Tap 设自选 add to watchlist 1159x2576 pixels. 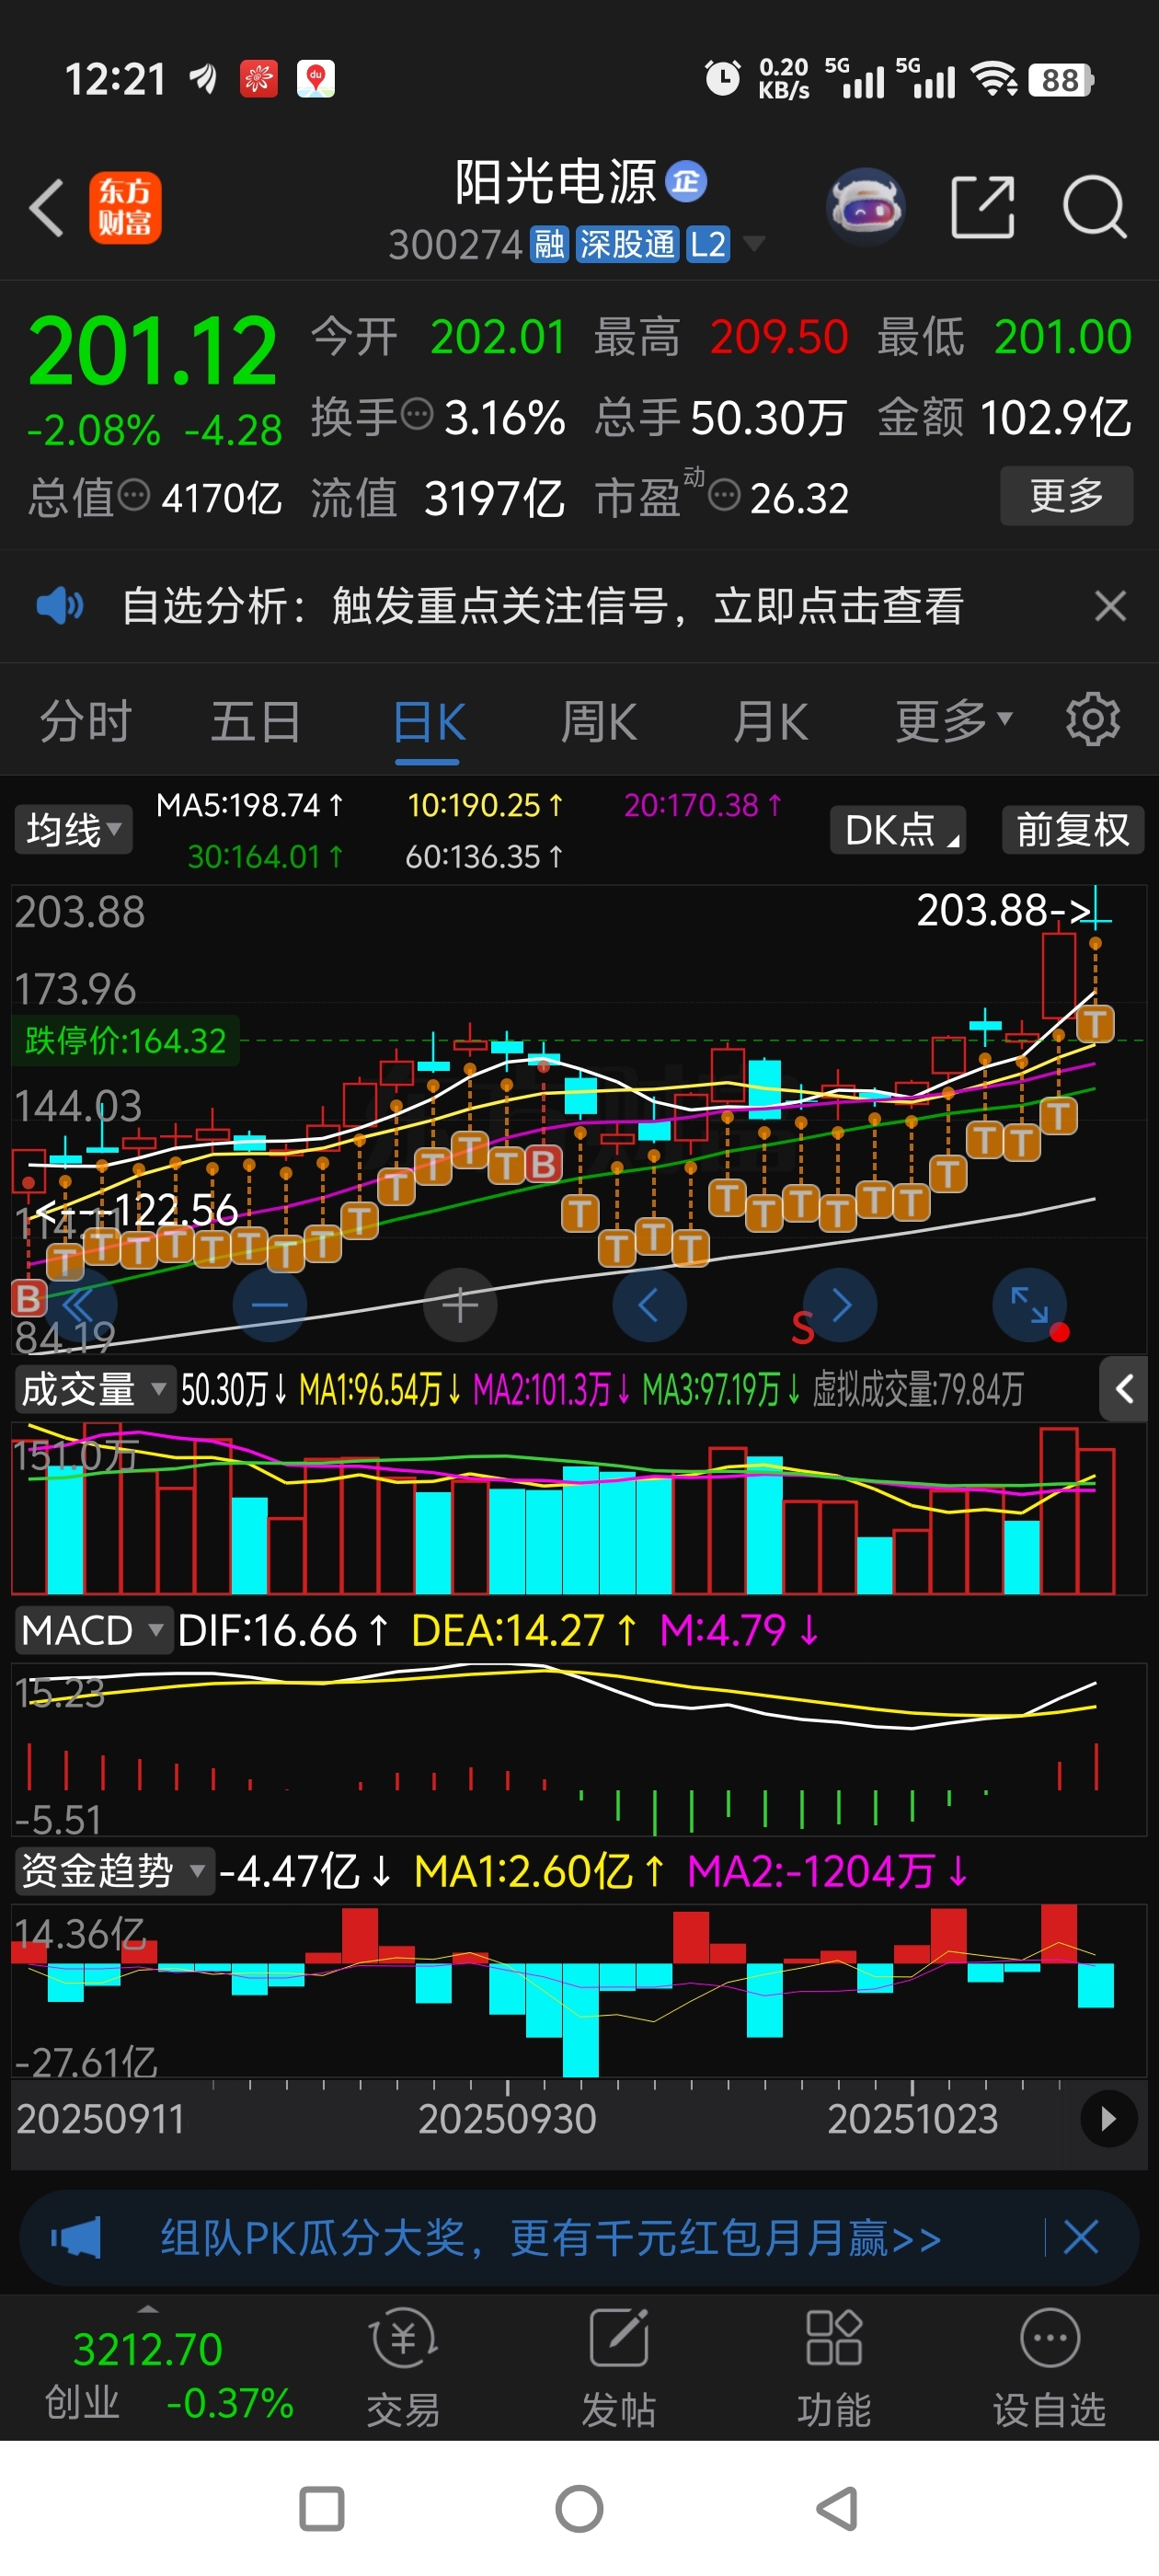point(1049,2367)
